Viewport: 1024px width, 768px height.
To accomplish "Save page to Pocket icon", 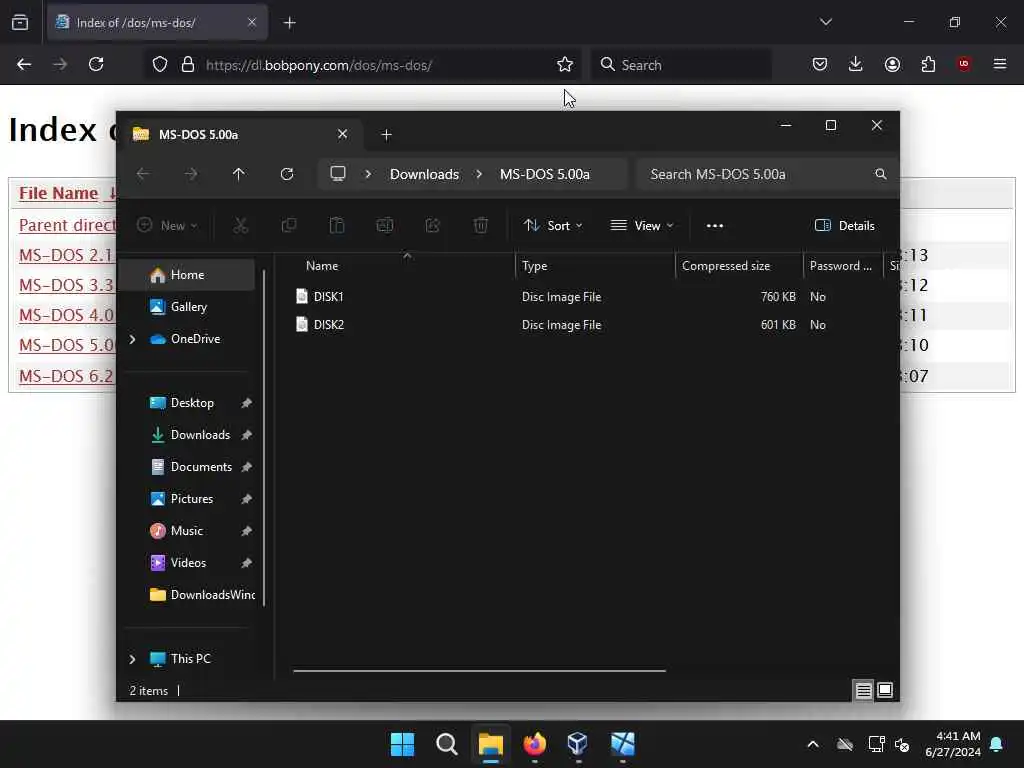I will (820, 64).
